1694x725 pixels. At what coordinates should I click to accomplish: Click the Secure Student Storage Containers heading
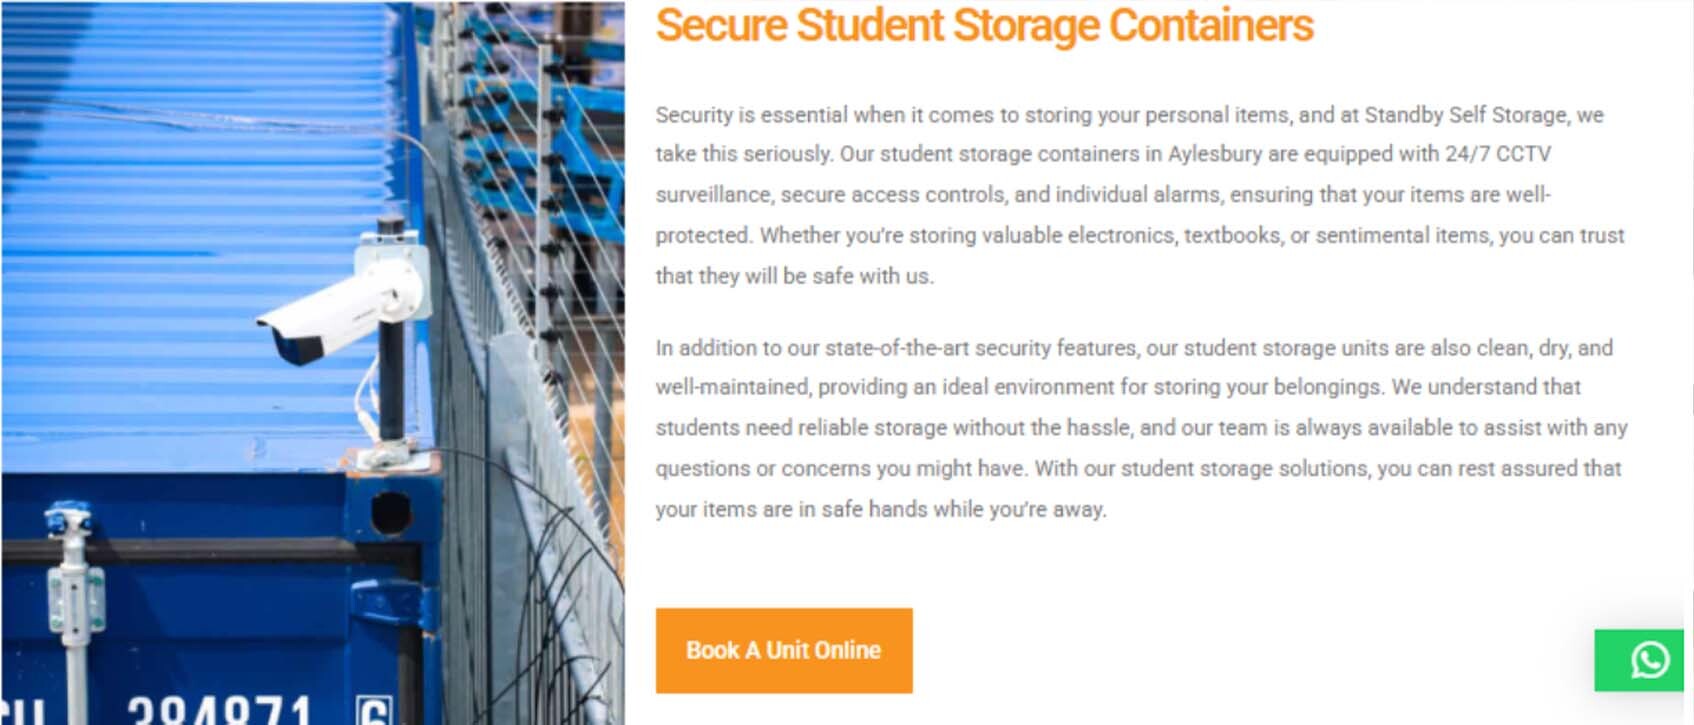pyautogui.click(x=983, y=26)
